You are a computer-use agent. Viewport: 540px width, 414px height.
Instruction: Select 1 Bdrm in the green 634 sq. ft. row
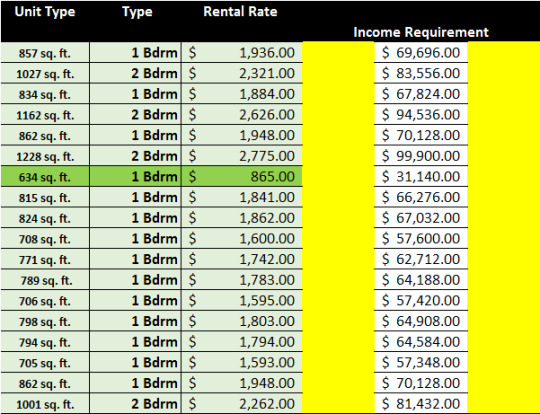pos(135,177)
